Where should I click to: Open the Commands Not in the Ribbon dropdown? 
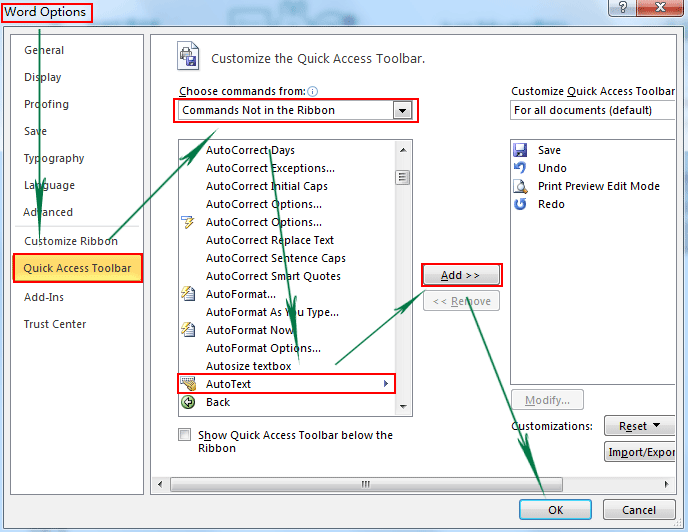(x=402, y=110)
